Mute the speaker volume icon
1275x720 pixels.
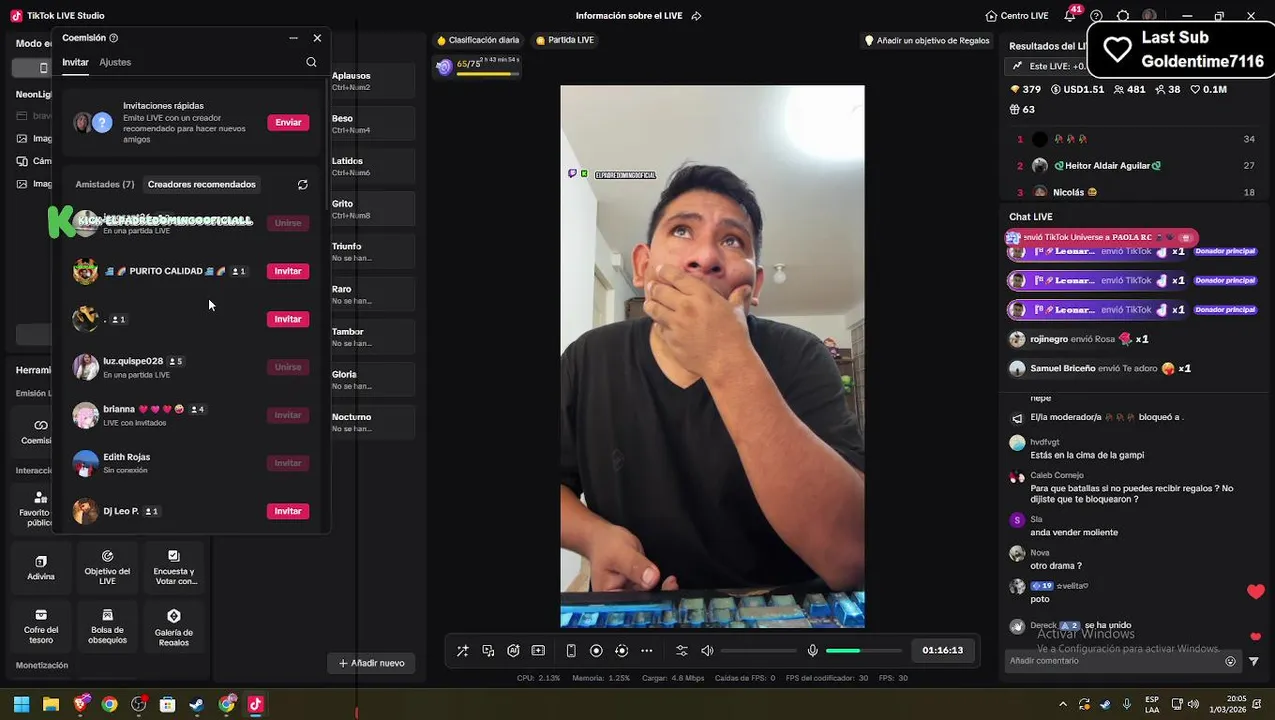click(x=707, y=650)
